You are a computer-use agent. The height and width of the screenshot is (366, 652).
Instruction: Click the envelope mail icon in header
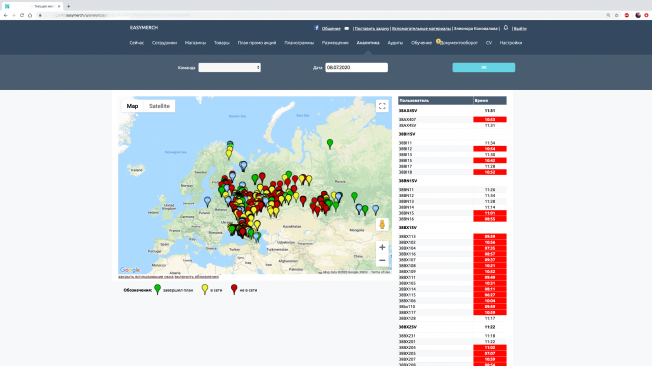(347, 28)
